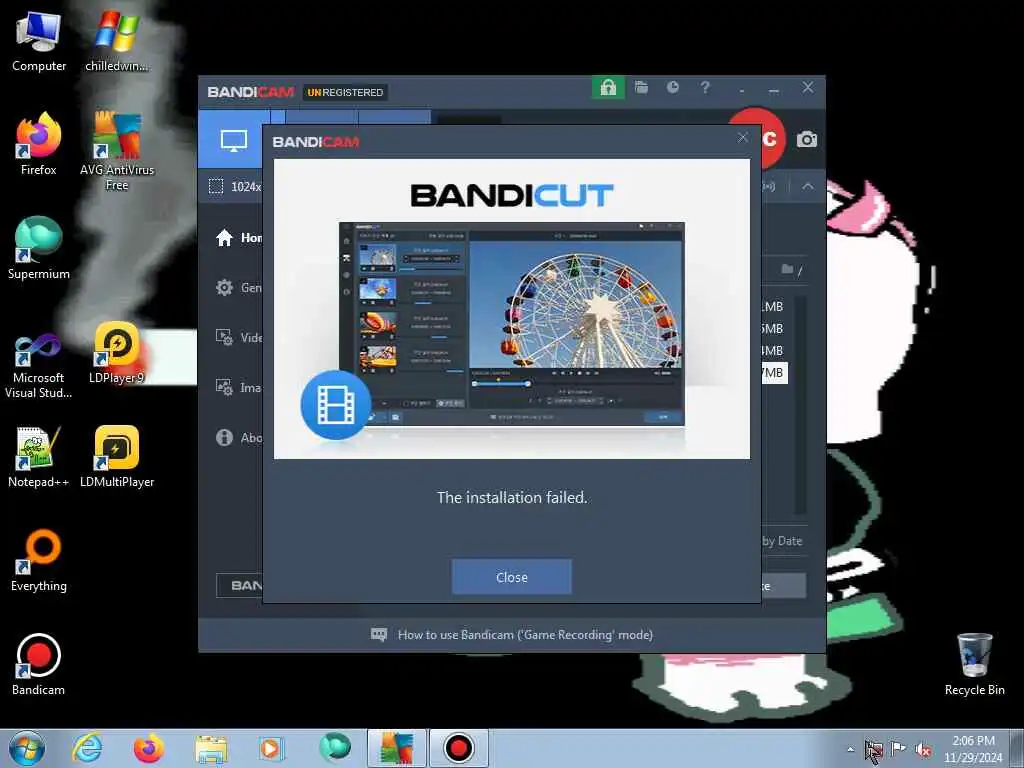Click the Bandicam file list scrollbar

[800, 405]
